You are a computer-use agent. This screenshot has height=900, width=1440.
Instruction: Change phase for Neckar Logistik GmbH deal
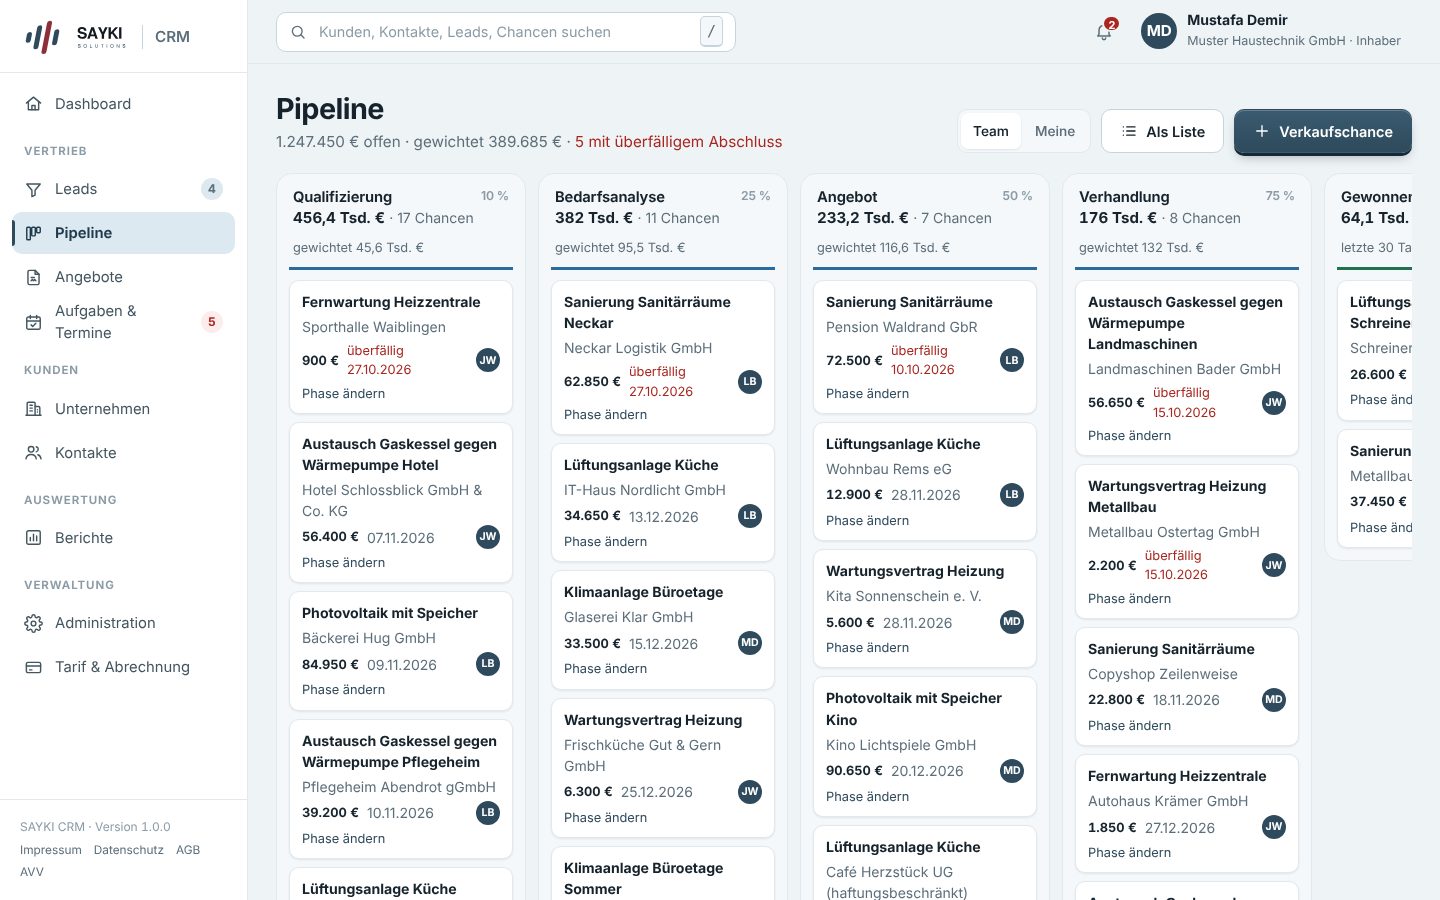[606, 415]
